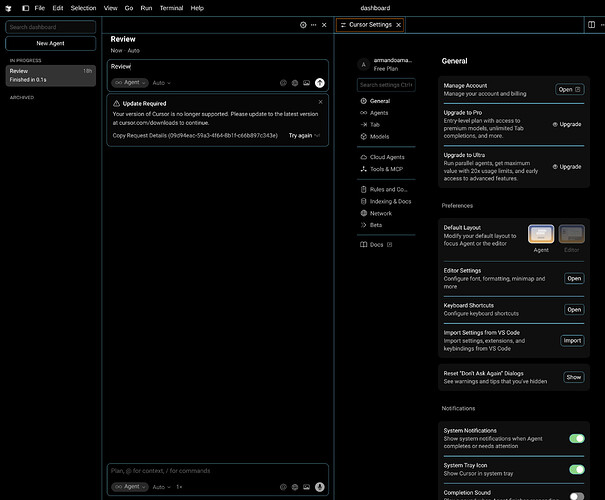The image size is (605, 500).
Task: Click Copy Request Details link
Action: click(195, 135)
